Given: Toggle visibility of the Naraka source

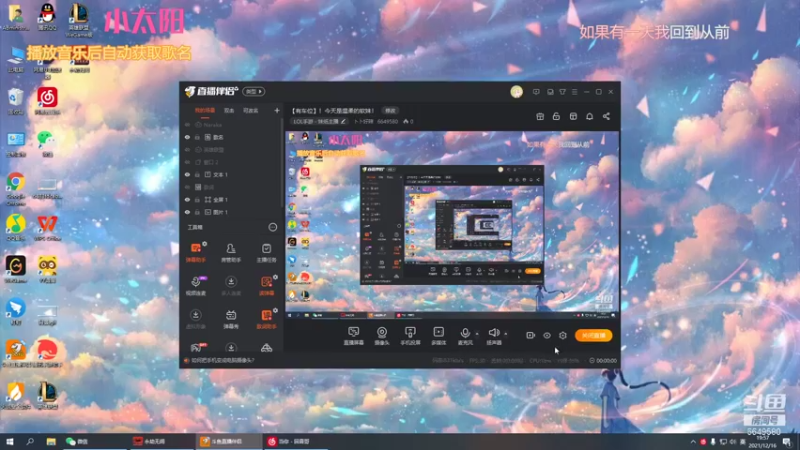Looking at the screenshot, I should pyautogui.click(x=187, y=125).
